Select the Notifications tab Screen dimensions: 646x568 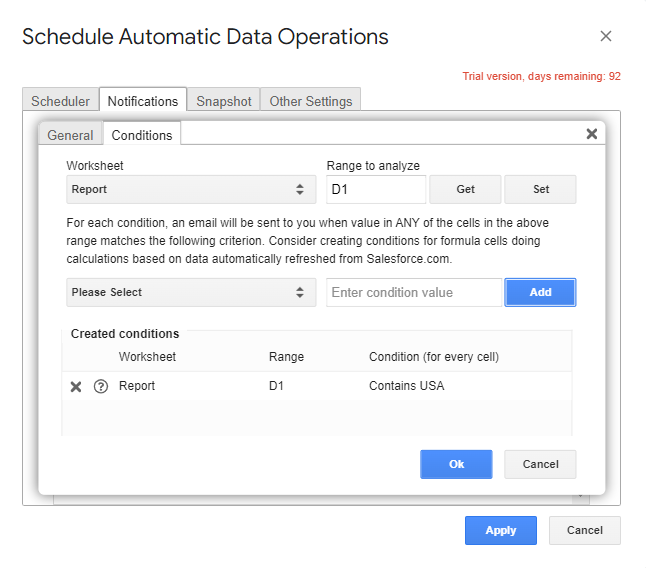tap(143, 101)
